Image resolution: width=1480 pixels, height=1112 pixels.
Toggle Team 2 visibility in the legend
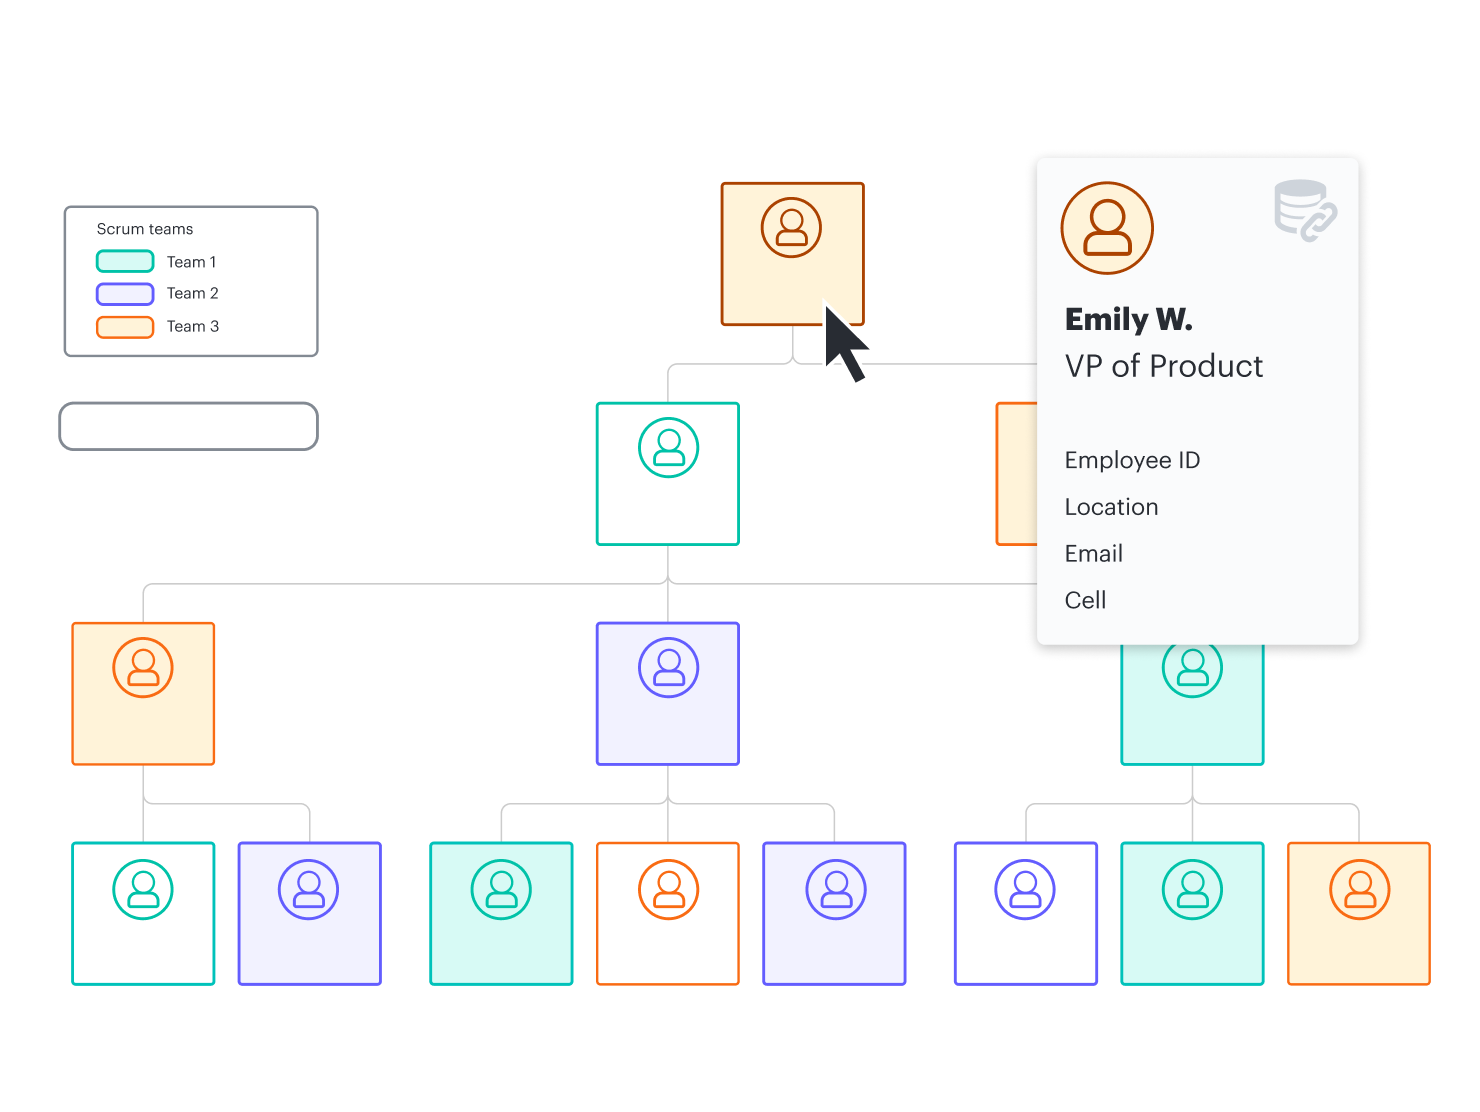[124, 293]
